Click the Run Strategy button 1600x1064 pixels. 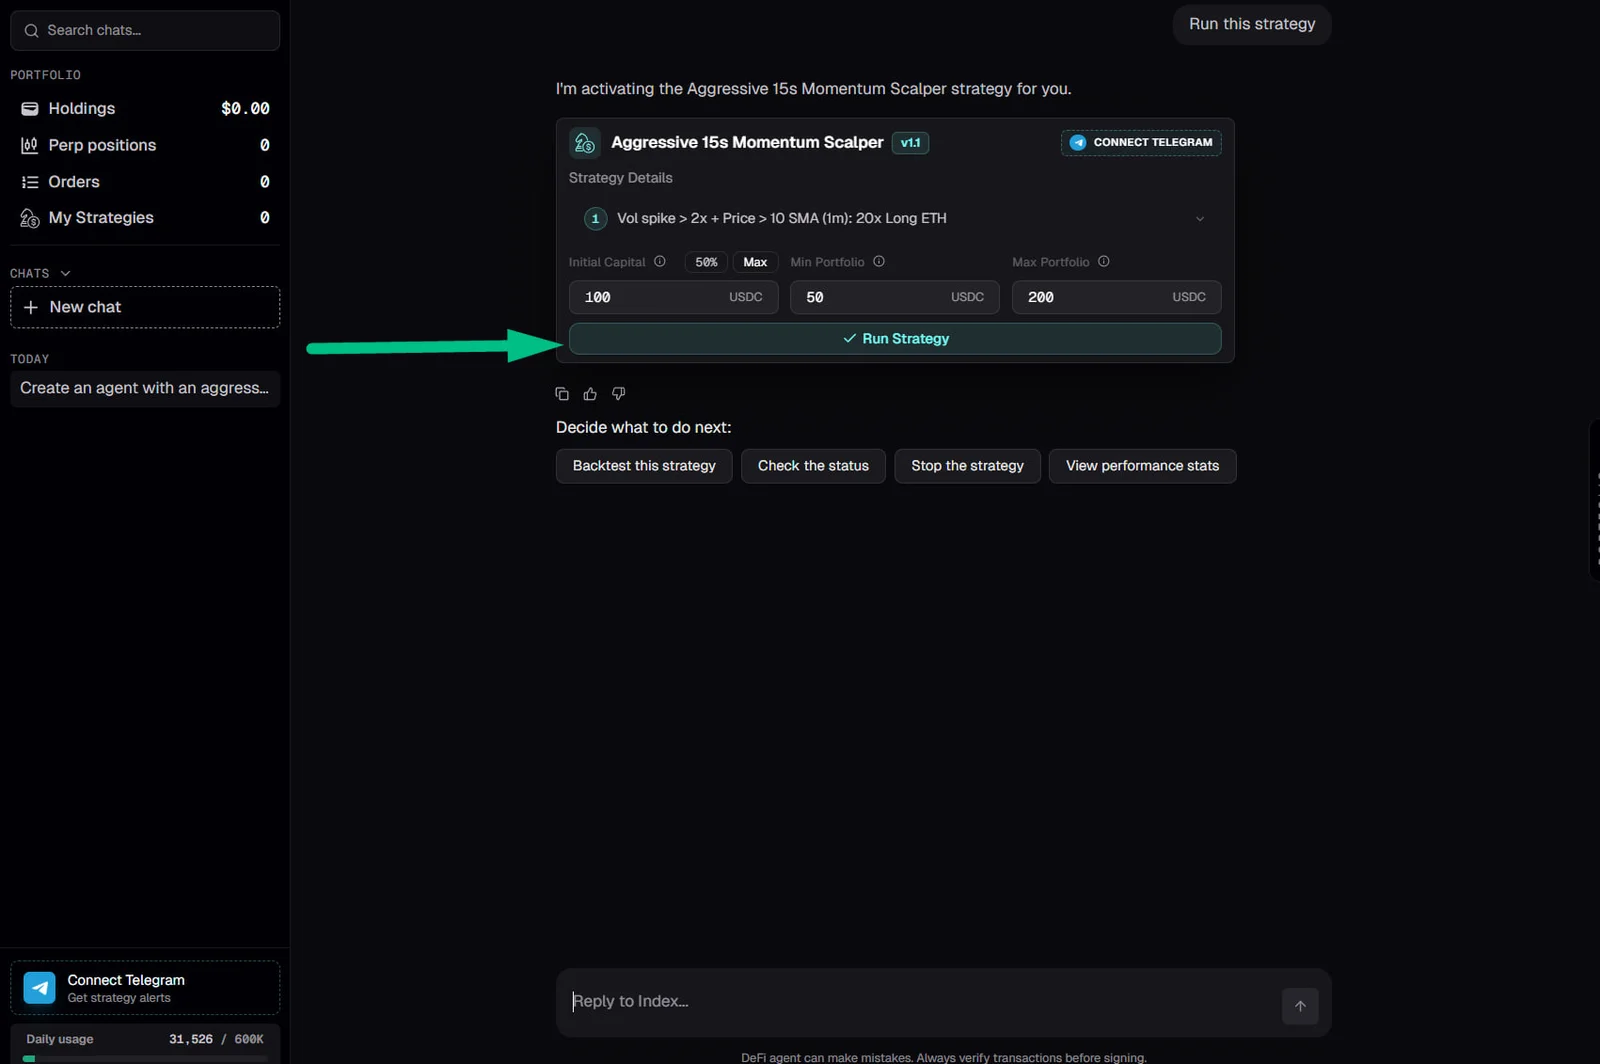[895, 339]
